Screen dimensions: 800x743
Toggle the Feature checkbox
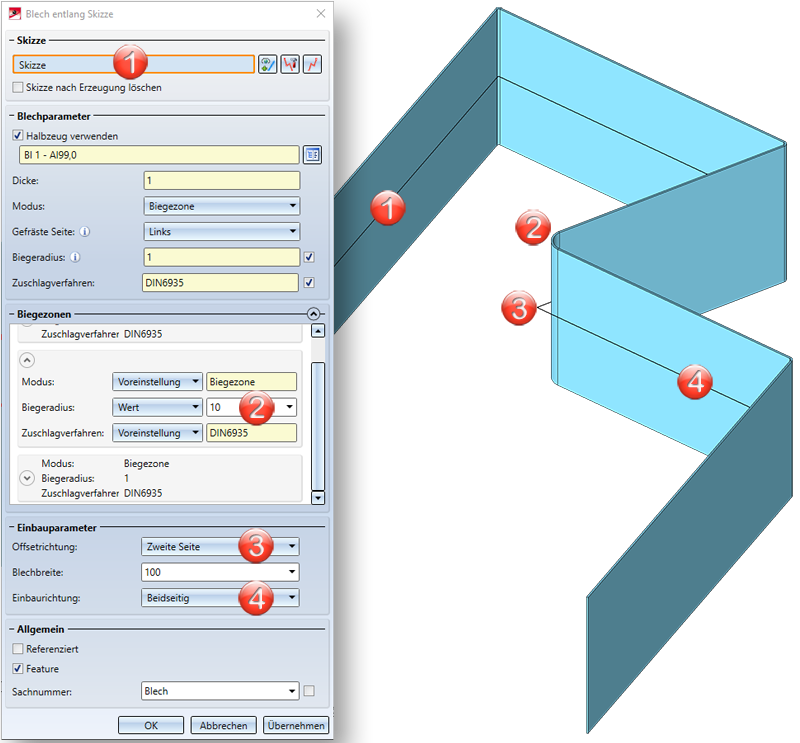[18, 668]
